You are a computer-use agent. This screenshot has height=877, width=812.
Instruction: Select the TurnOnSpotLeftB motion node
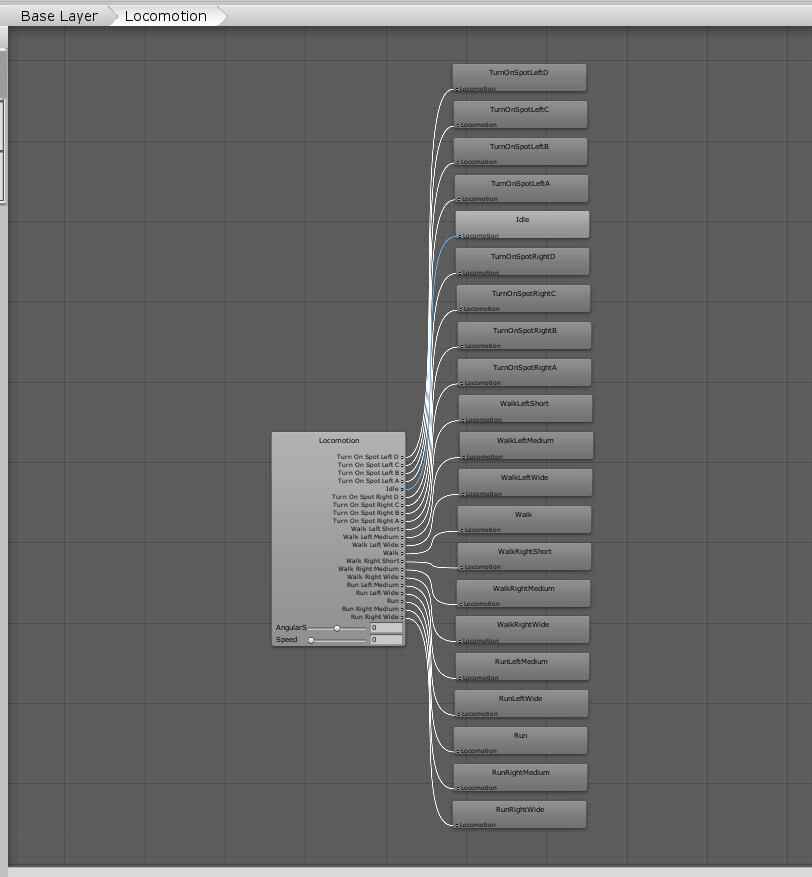520,152
